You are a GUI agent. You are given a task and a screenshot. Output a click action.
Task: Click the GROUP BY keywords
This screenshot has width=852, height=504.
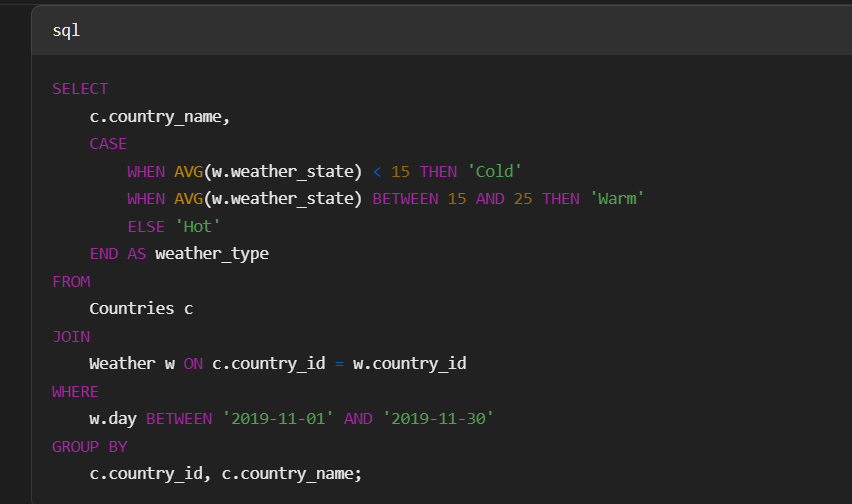point(90,446)
